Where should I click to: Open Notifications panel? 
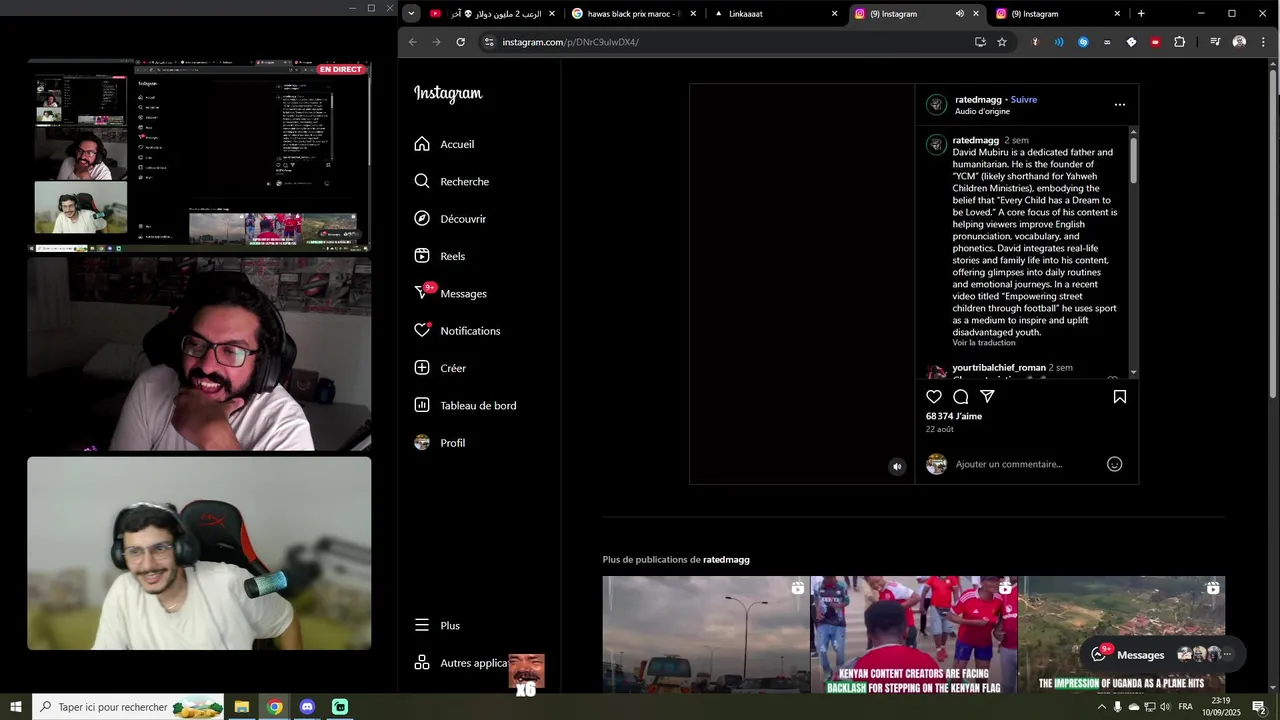pyautogui.click(x=457, y=331)
